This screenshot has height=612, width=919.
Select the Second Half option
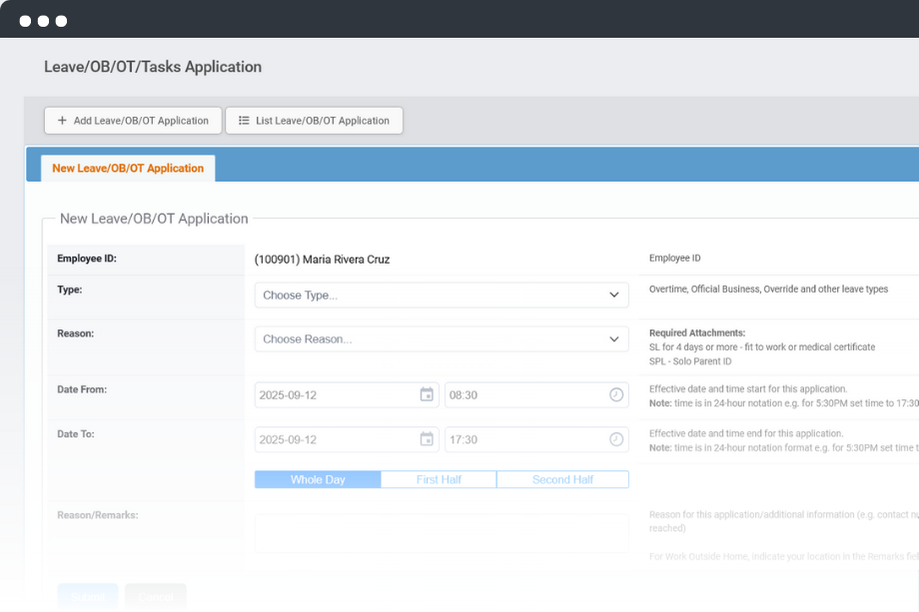pos(563,480)
